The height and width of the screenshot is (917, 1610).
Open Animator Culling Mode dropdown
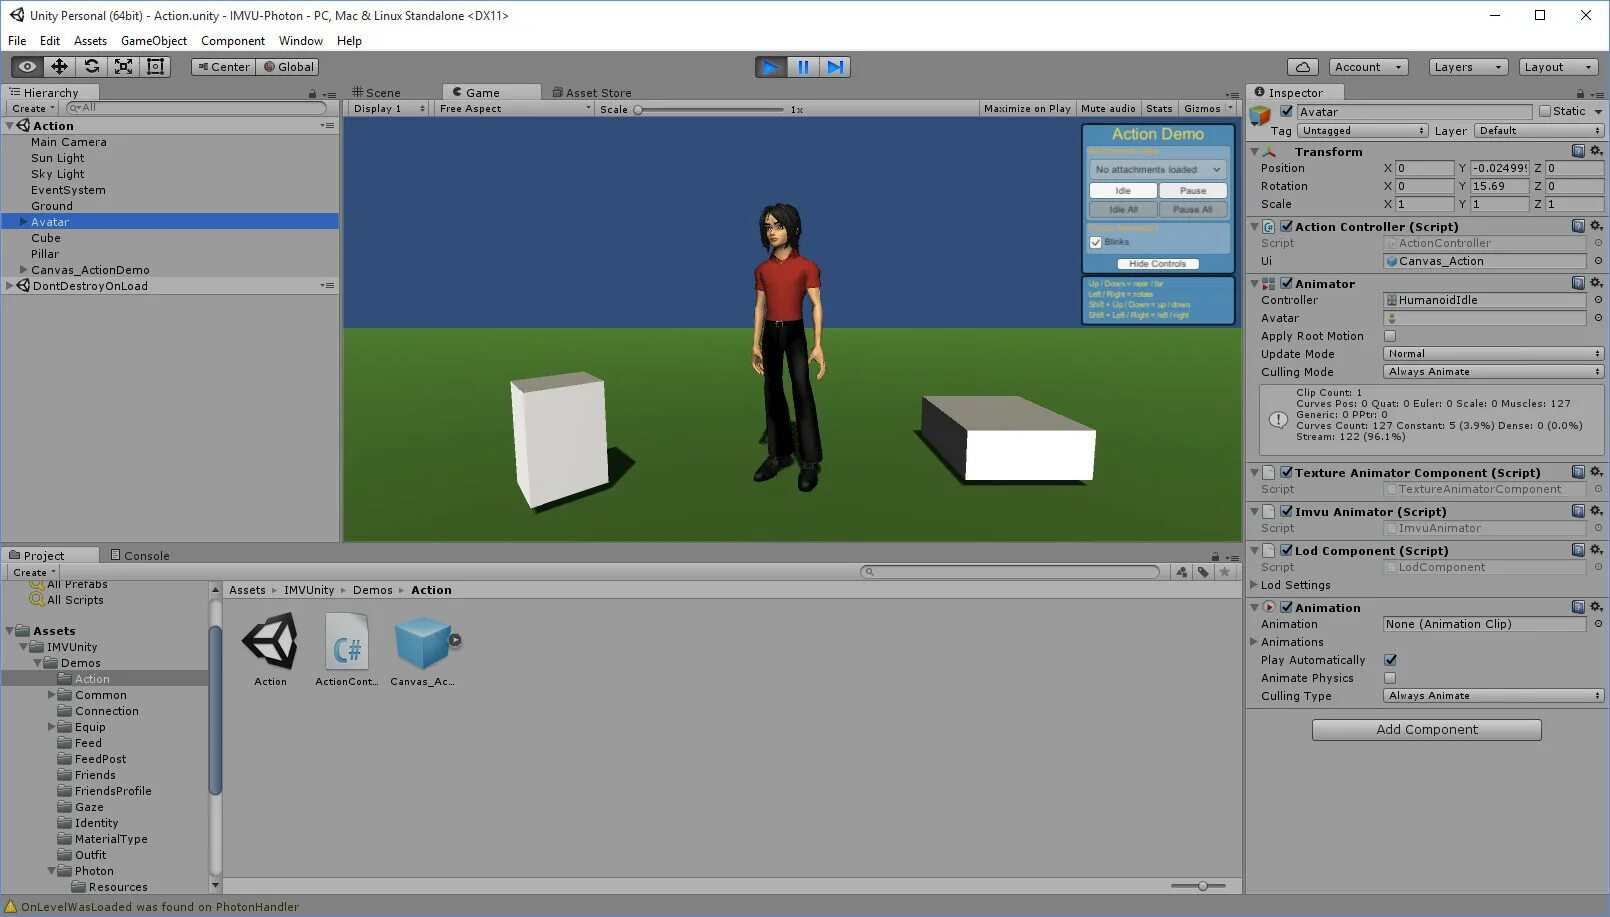pos(1493,372)
